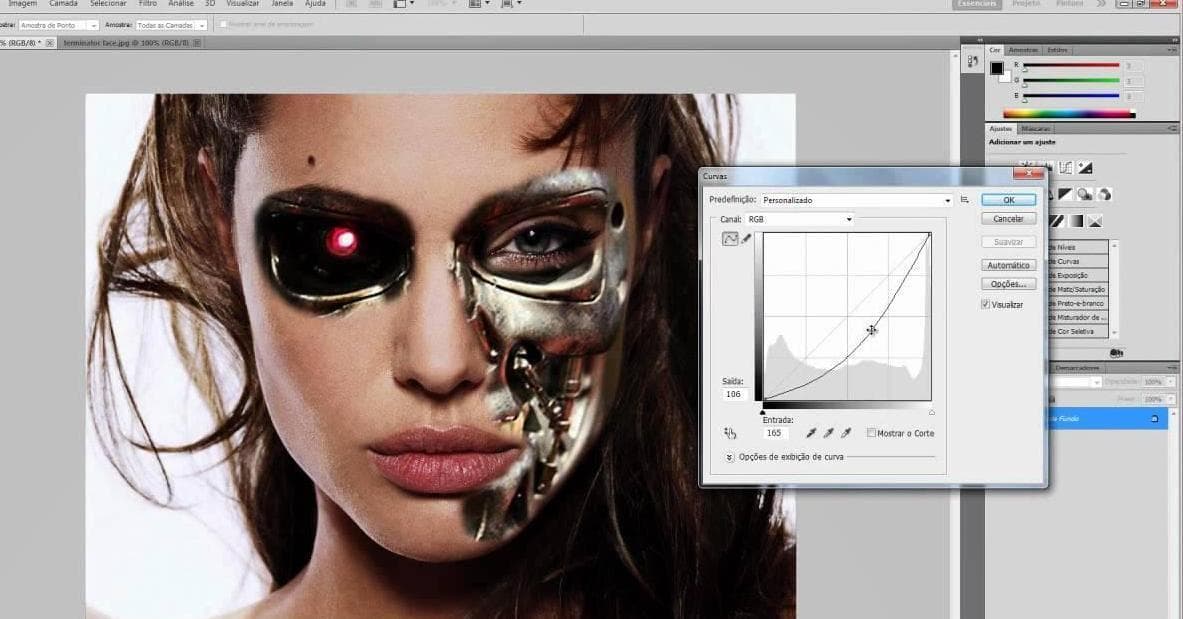Expand Opções de exibição de curva

pos(730,457)
